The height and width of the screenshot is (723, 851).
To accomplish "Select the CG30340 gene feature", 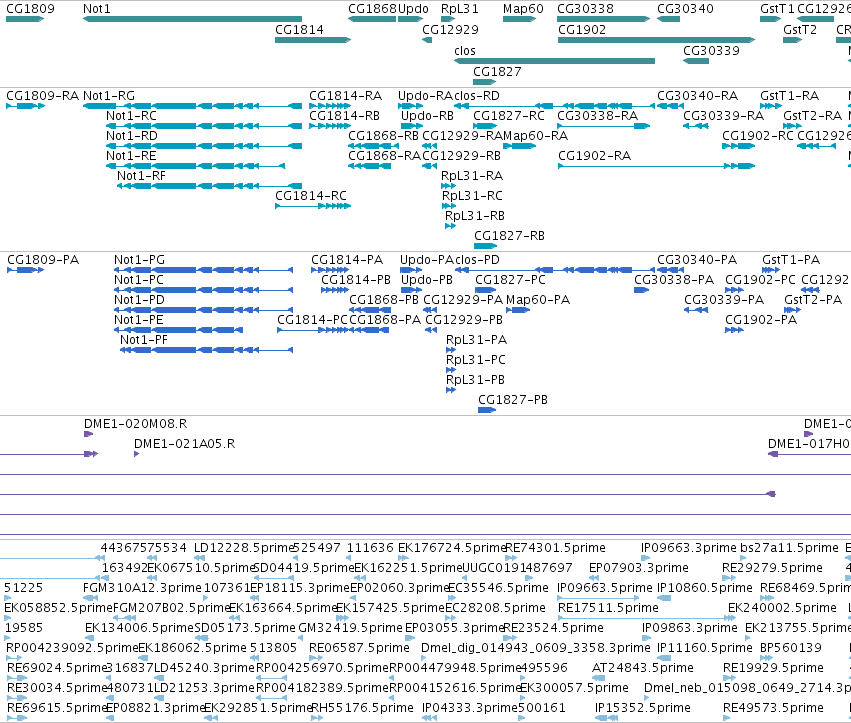I will pos(669,19).
